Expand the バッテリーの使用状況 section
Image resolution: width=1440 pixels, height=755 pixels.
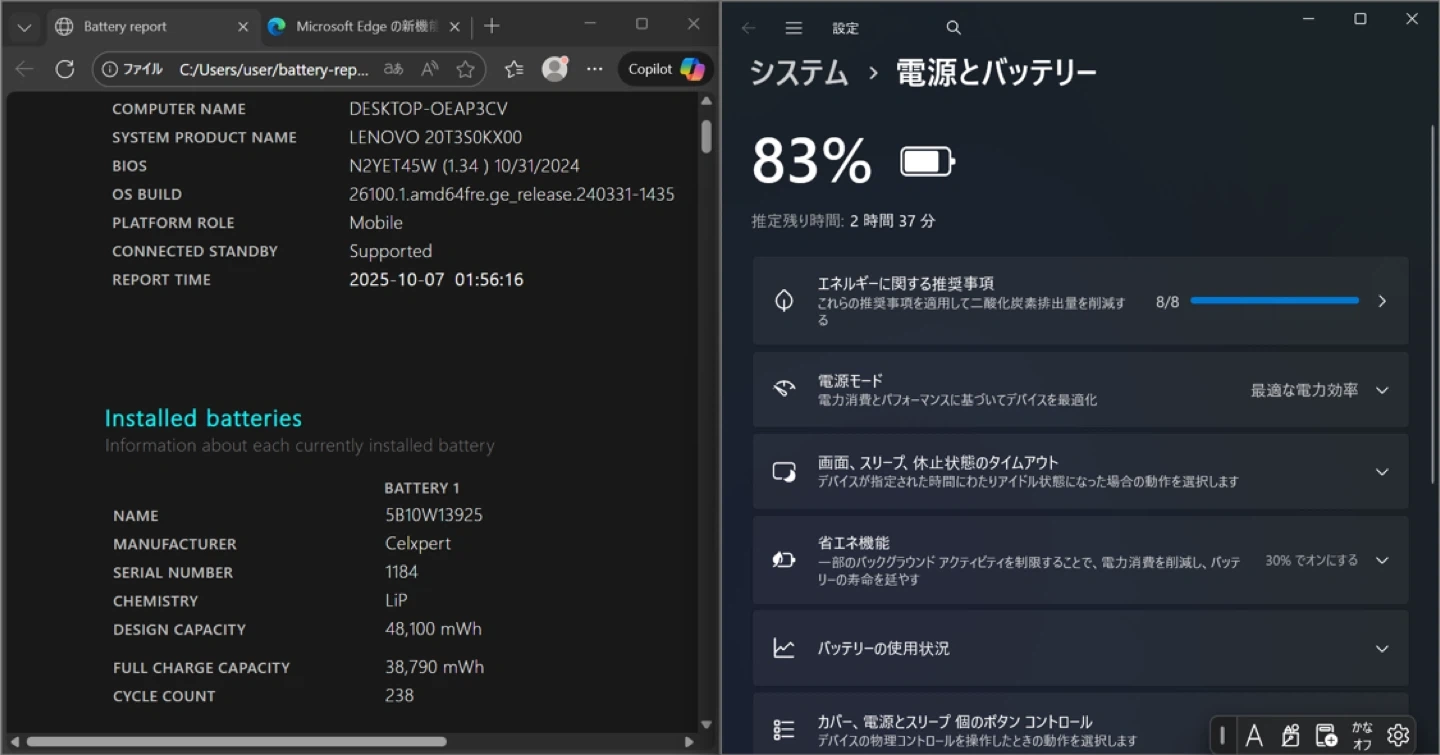tap(1381, 648)
